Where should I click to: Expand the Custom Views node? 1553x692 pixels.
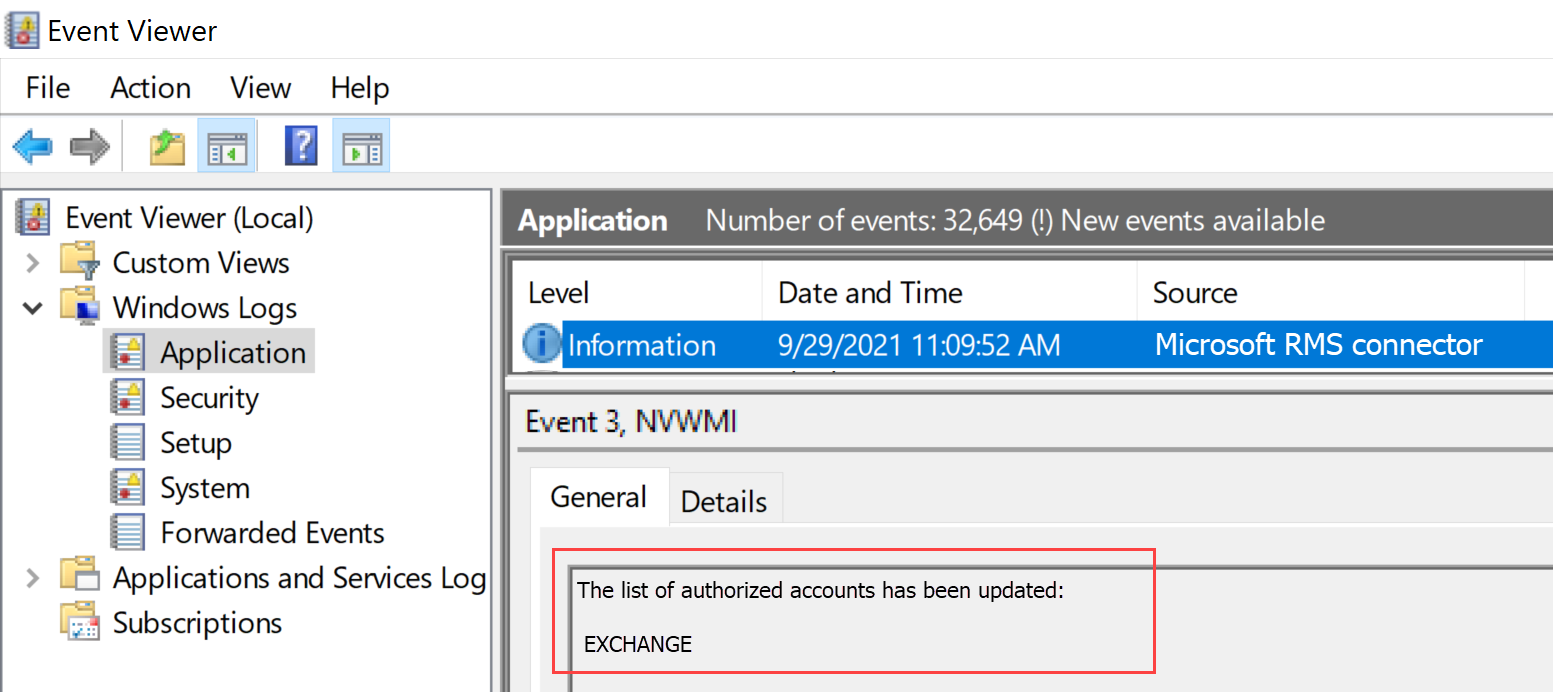pos(33,263)
